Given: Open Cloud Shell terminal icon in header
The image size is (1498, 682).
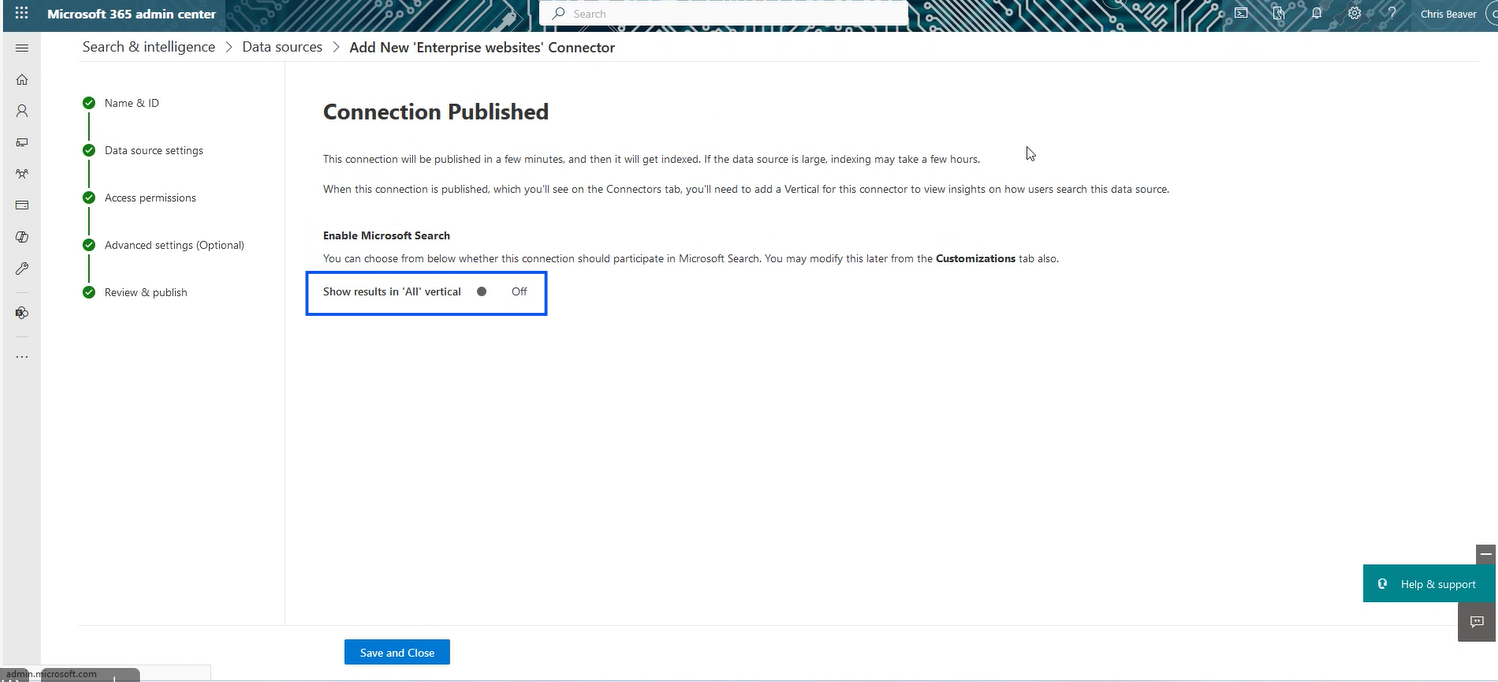Looking at the screenshot, I should [1241, 14].
